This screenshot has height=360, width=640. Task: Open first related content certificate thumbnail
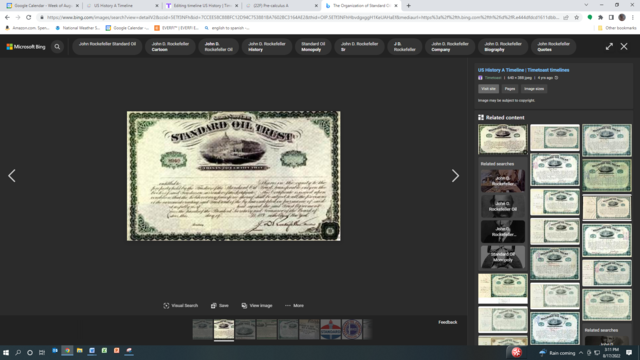click(502, 139)
